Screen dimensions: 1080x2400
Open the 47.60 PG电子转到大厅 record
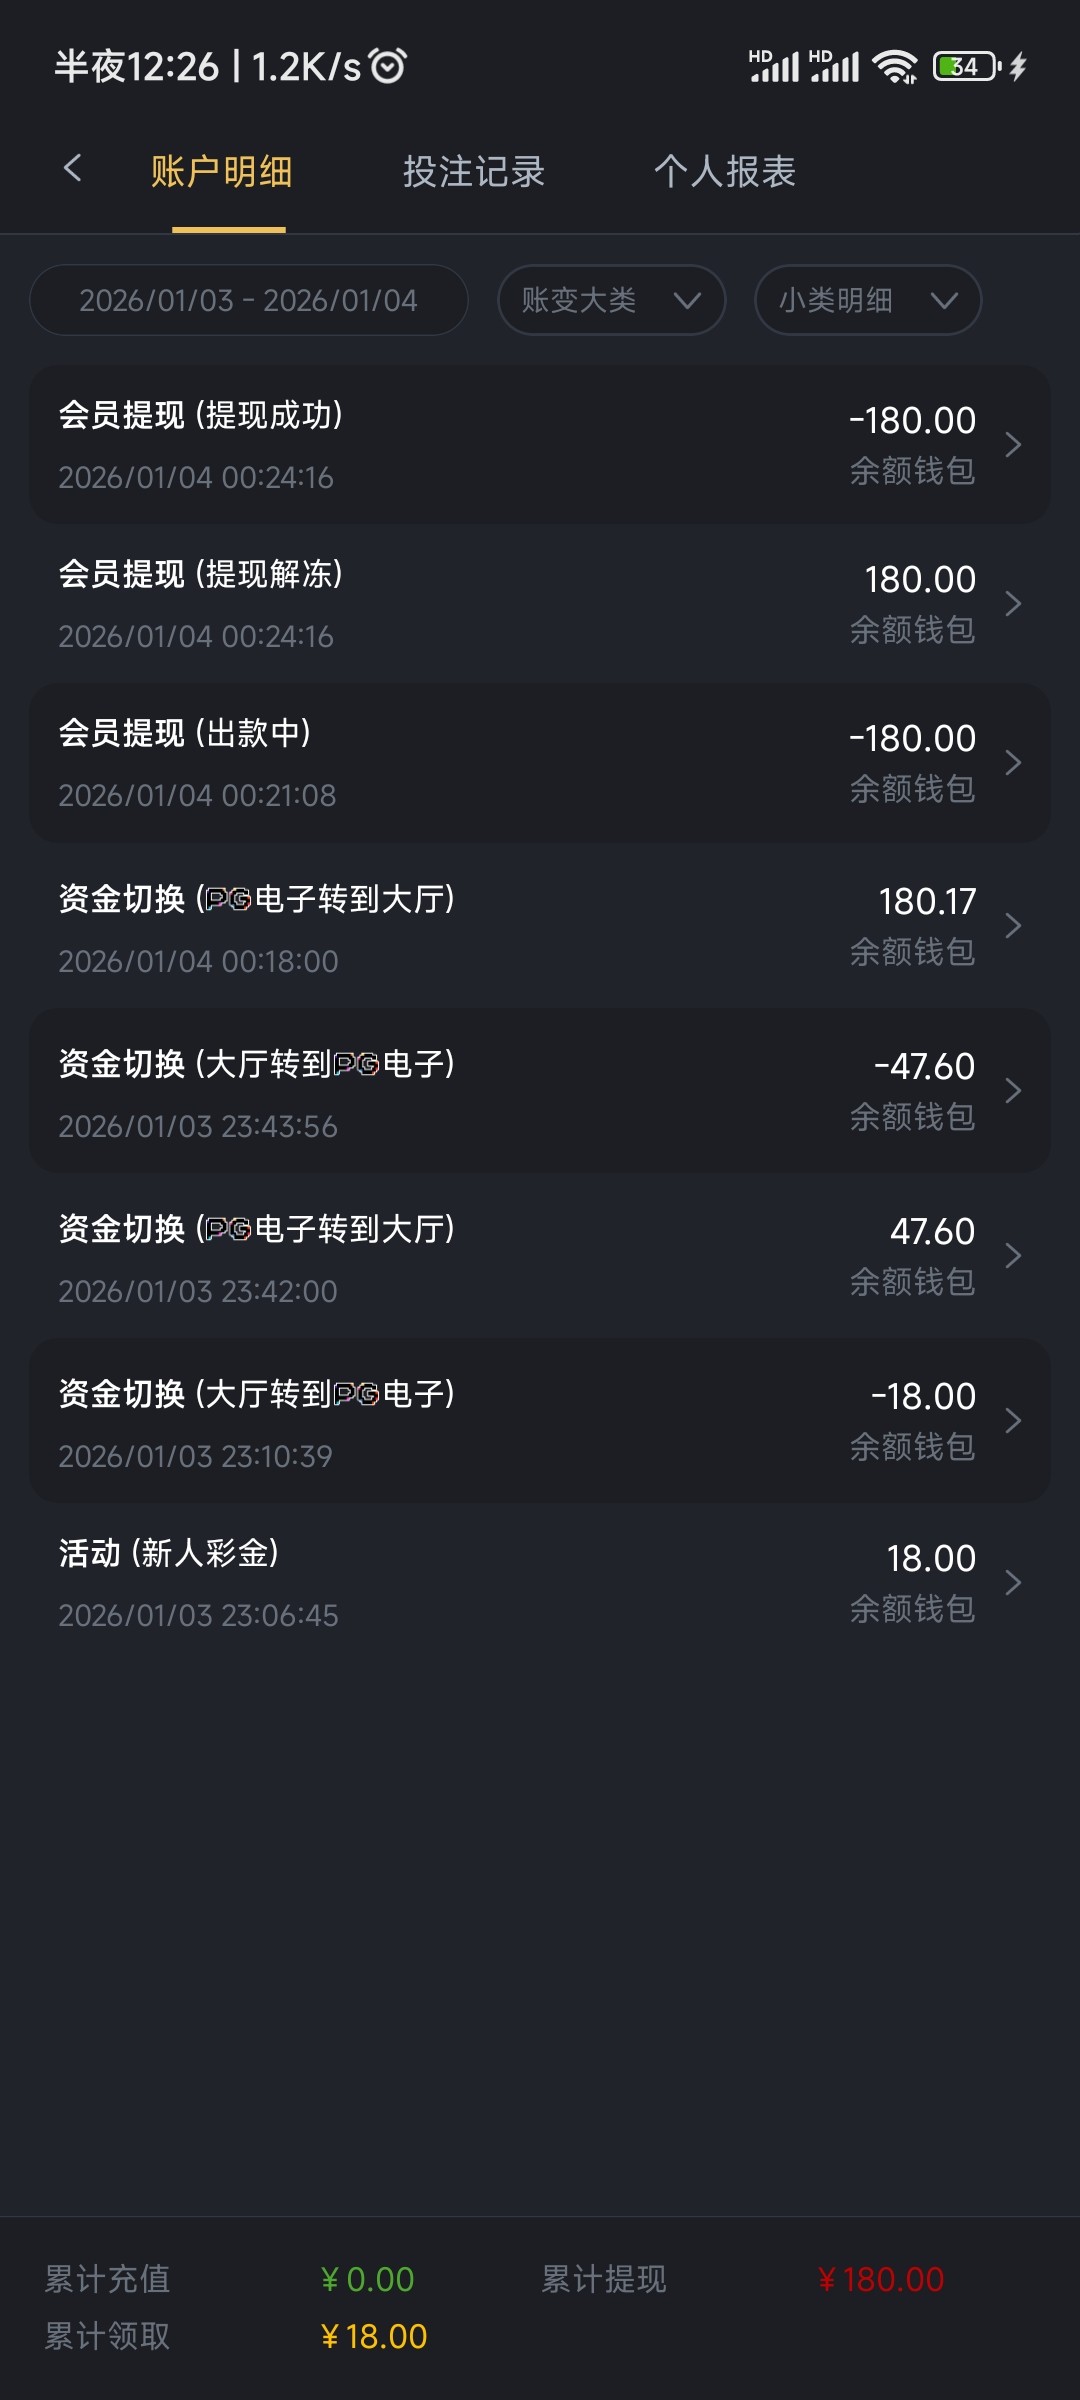(540, 1257)
